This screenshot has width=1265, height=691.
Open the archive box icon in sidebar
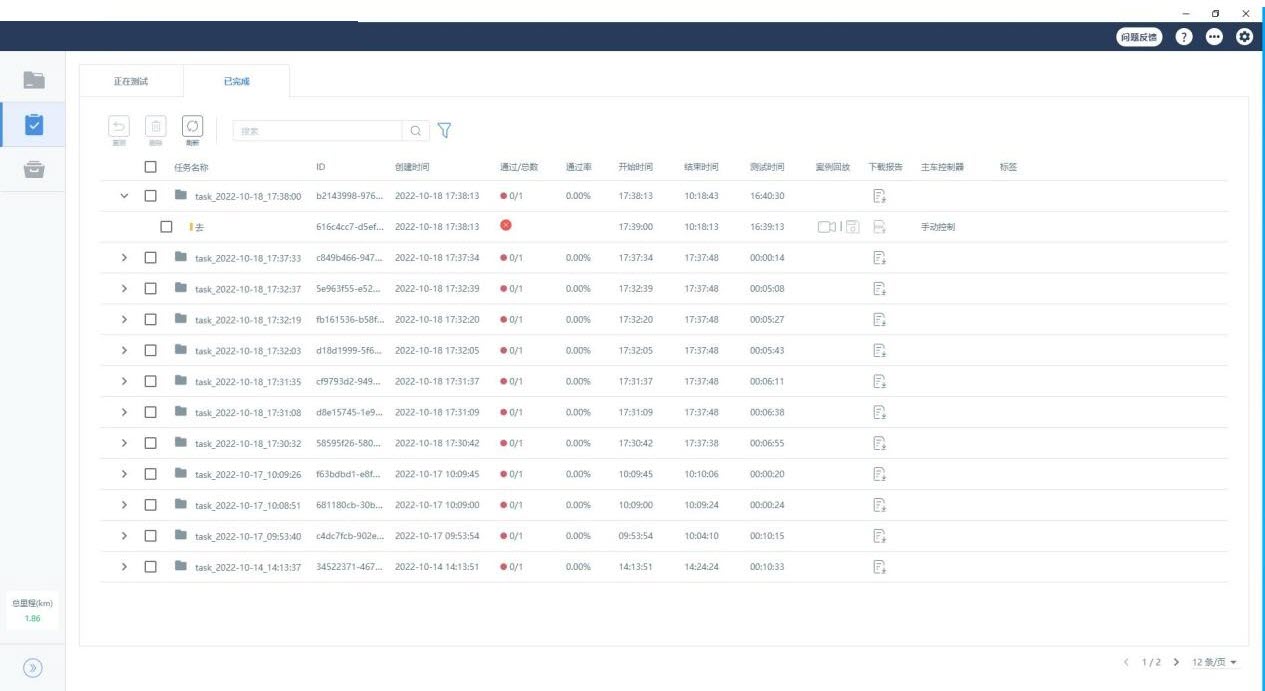click(x=33, y=169)
